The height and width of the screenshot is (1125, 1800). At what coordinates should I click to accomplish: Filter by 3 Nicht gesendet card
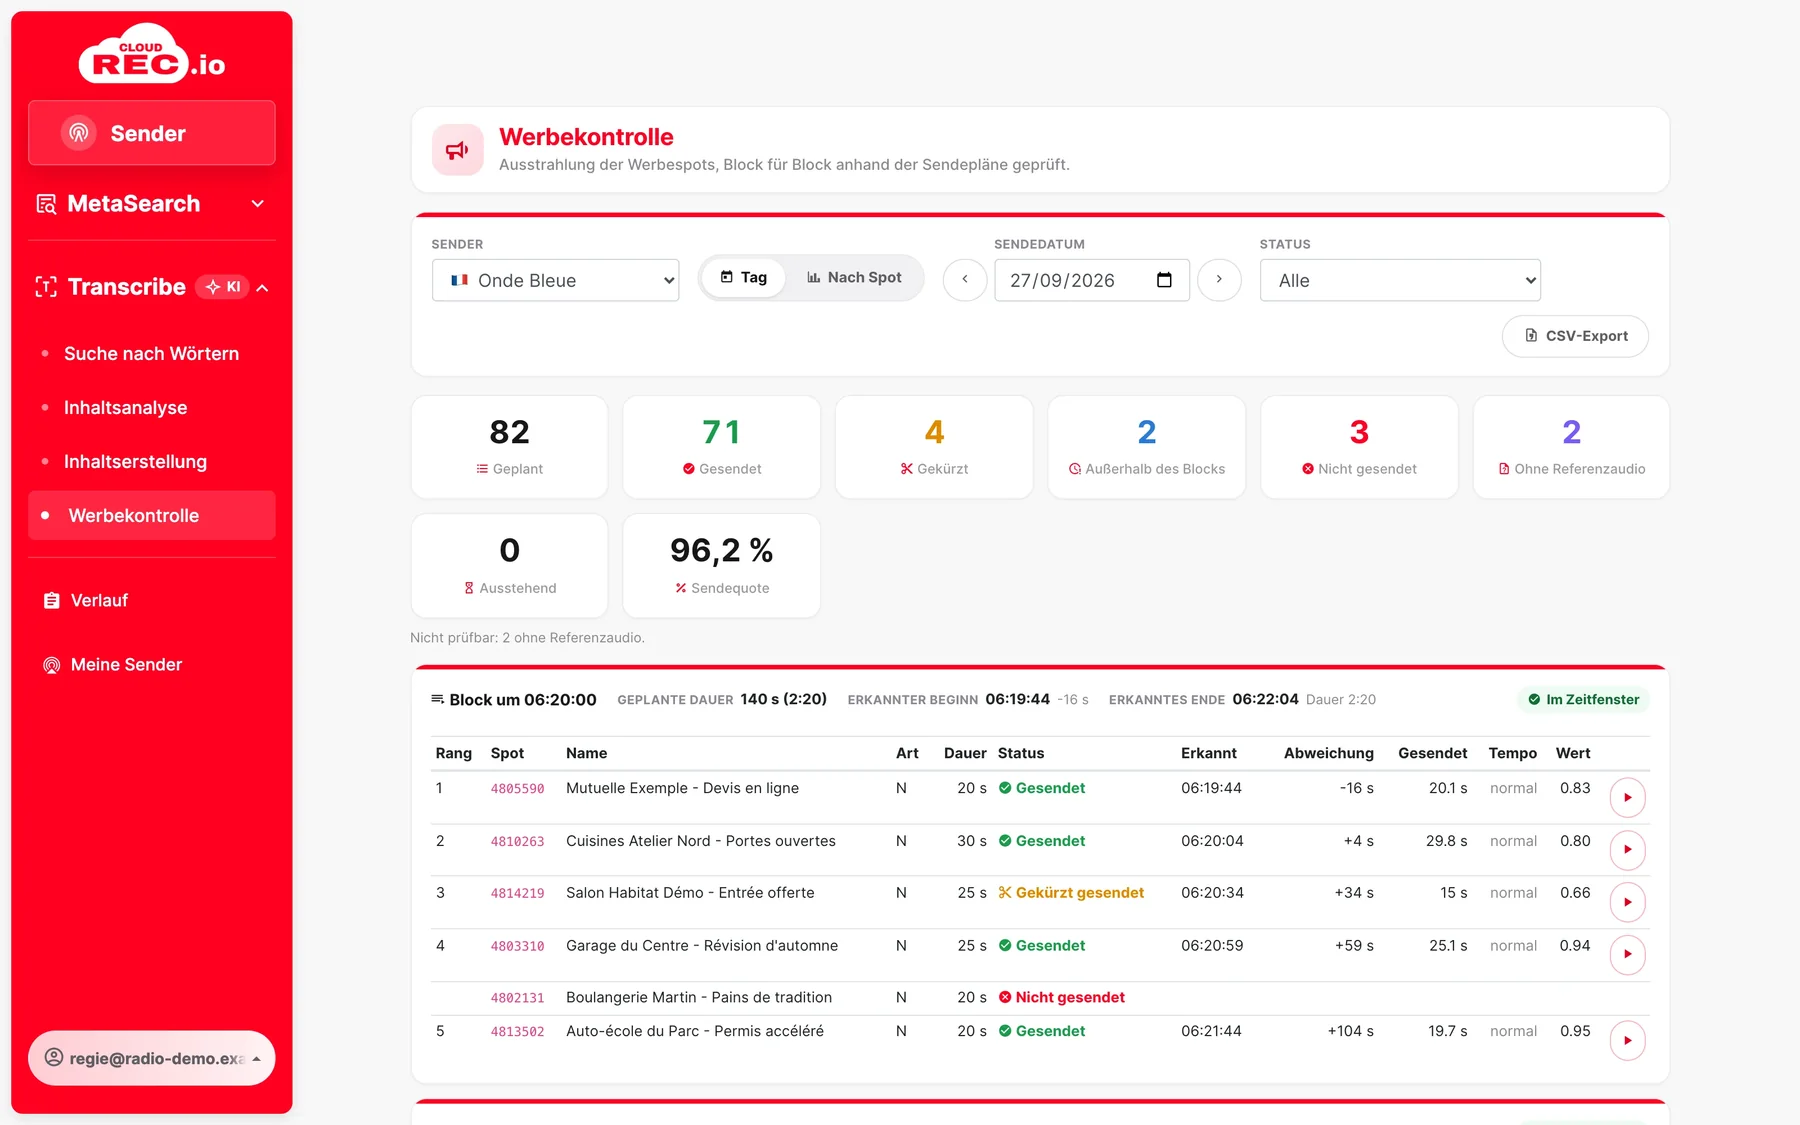[x=1359, y=447]
